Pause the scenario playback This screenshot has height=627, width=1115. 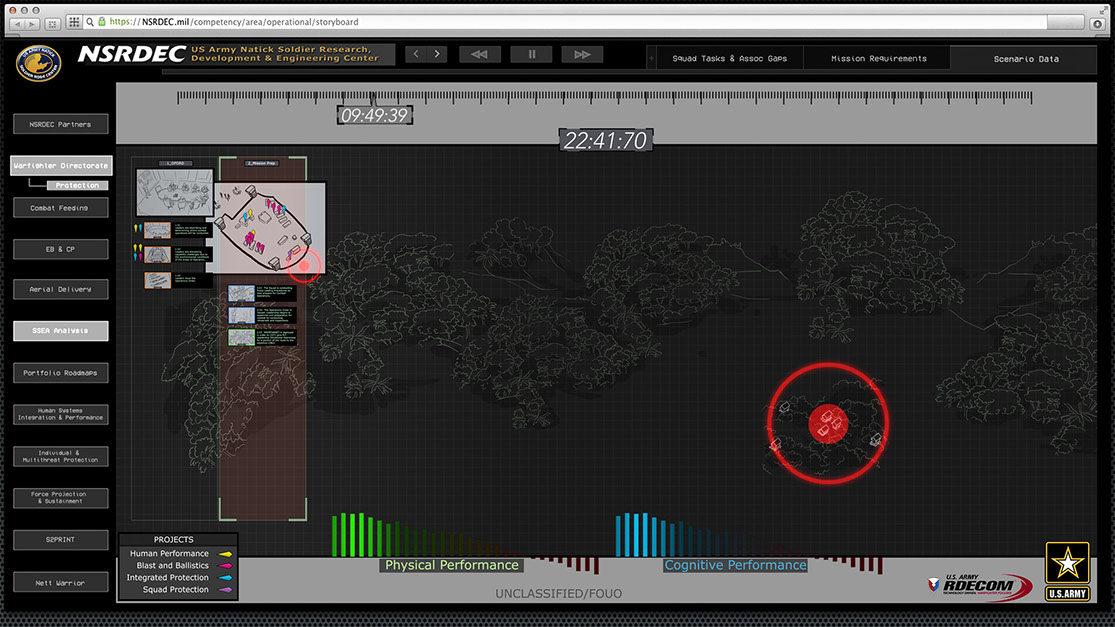coord(531,54)
